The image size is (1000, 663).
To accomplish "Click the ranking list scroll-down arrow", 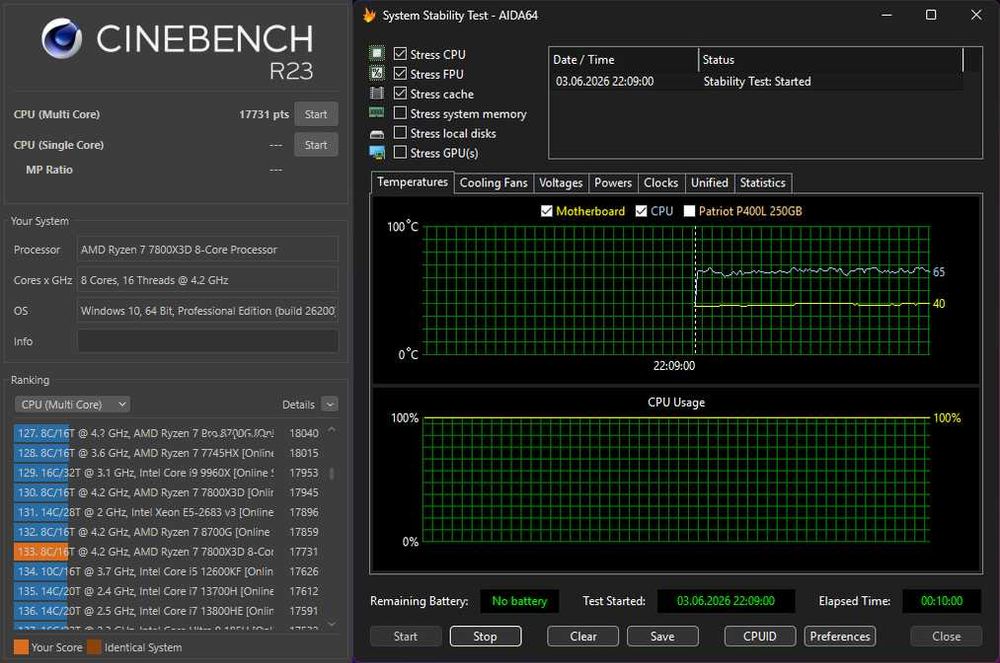I will pyautogui.click(x=332, y=623).
